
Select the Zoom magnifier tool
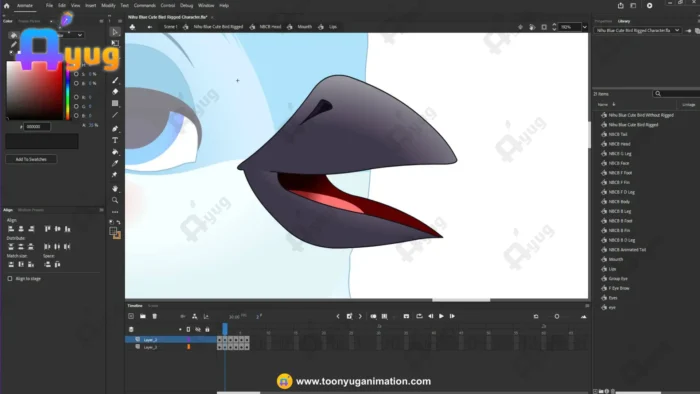(x=115, y=200)
